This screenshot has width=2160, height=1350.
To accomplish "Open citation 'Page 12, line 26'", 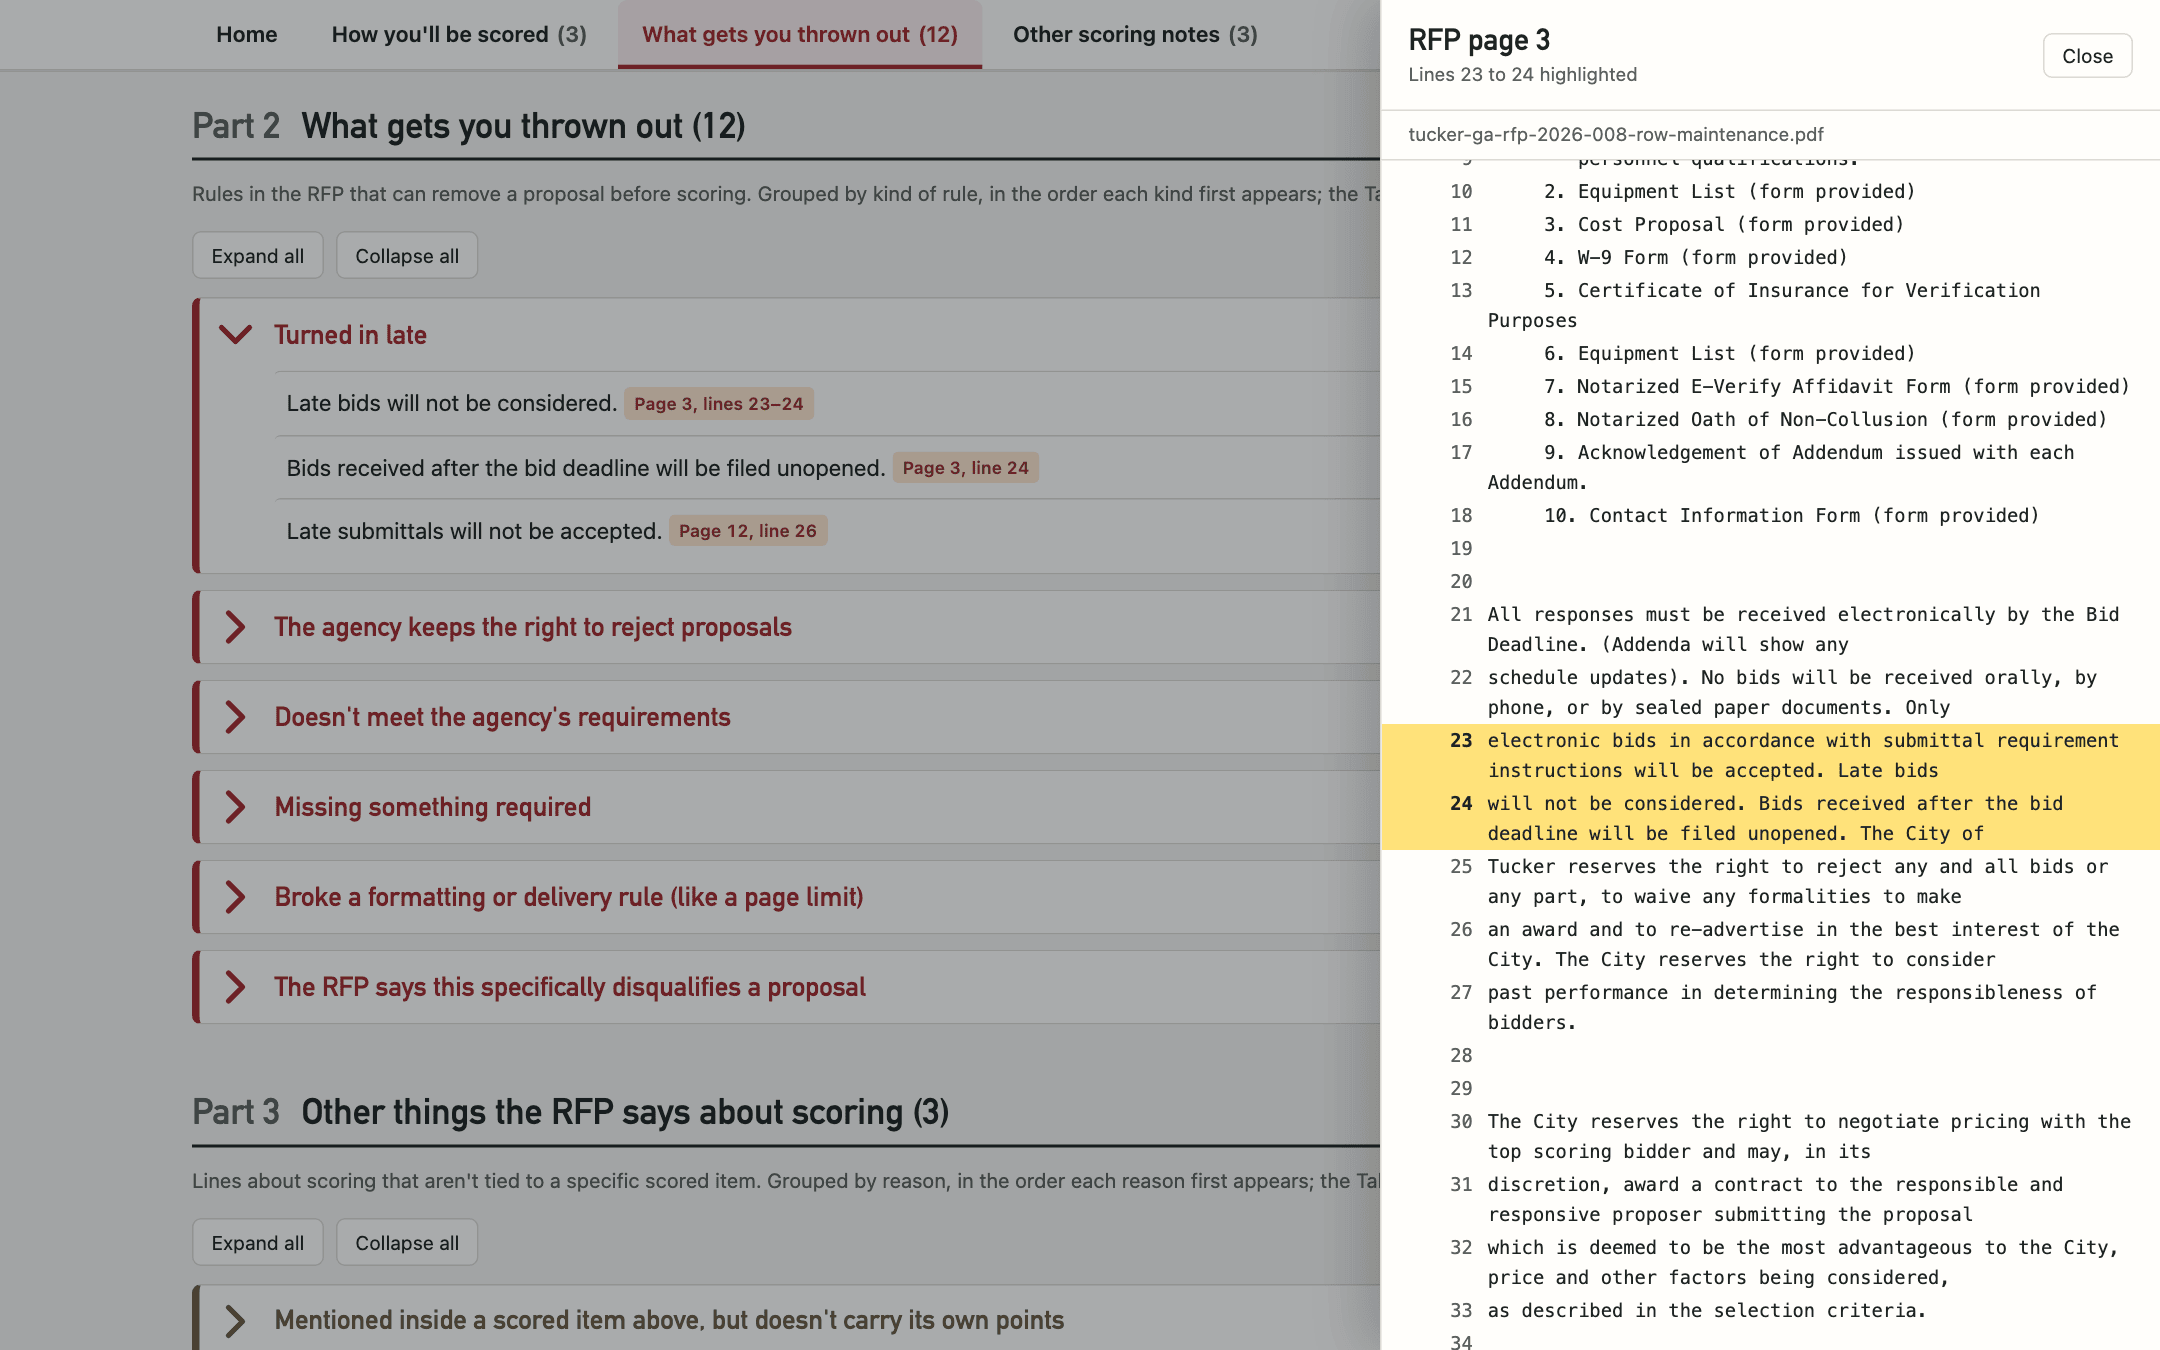I will (x=748, y=531).
